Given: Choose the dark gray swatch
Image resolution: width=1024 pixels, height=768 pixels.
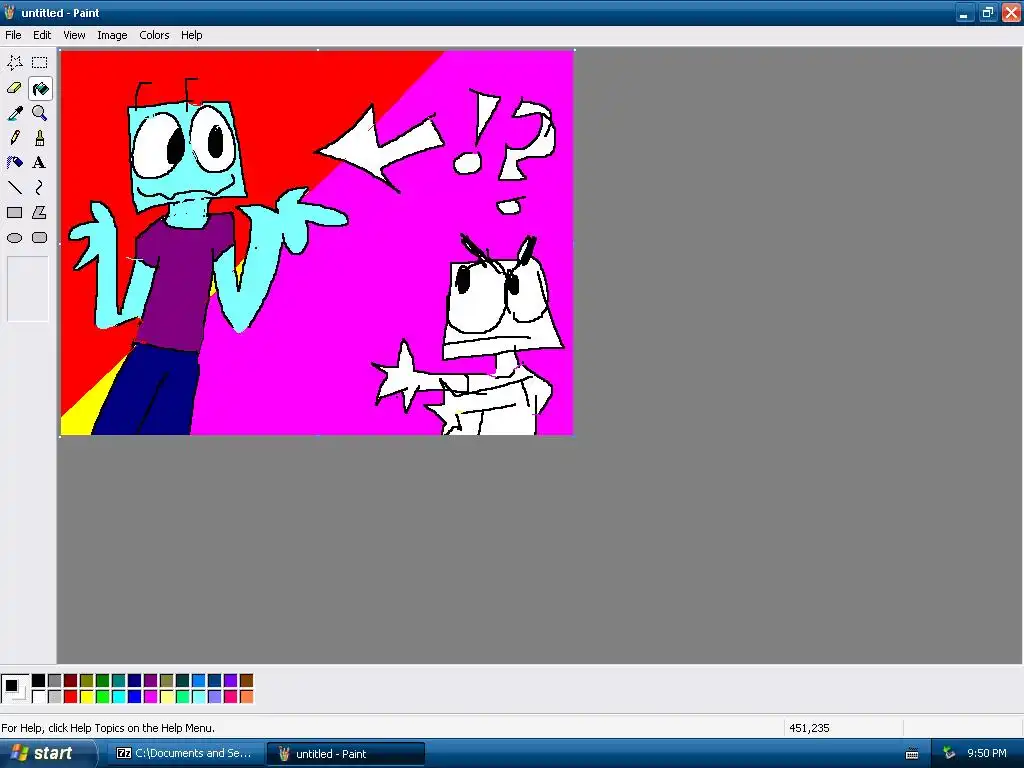Looking at the screenshot, I should point(55,681).
